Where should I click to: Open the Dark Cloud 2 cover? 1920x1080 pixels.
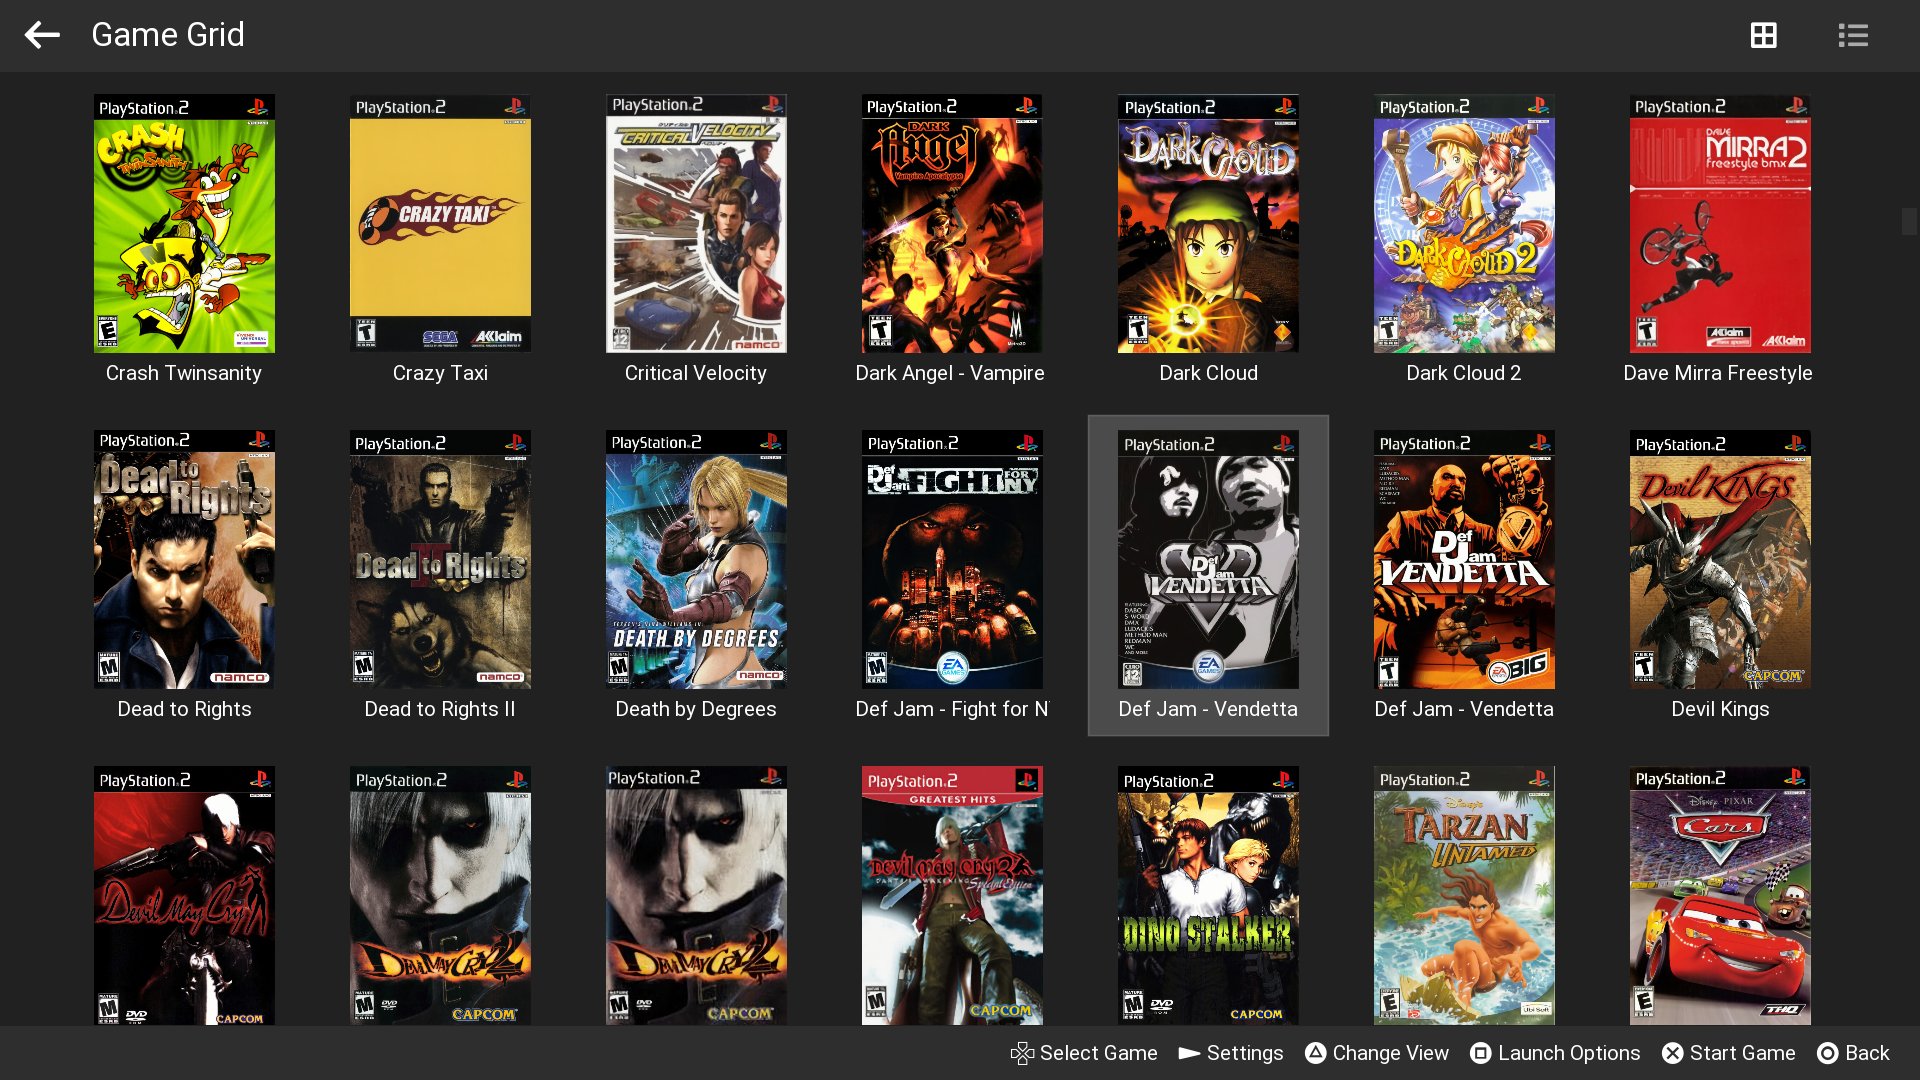point(1464,223)
